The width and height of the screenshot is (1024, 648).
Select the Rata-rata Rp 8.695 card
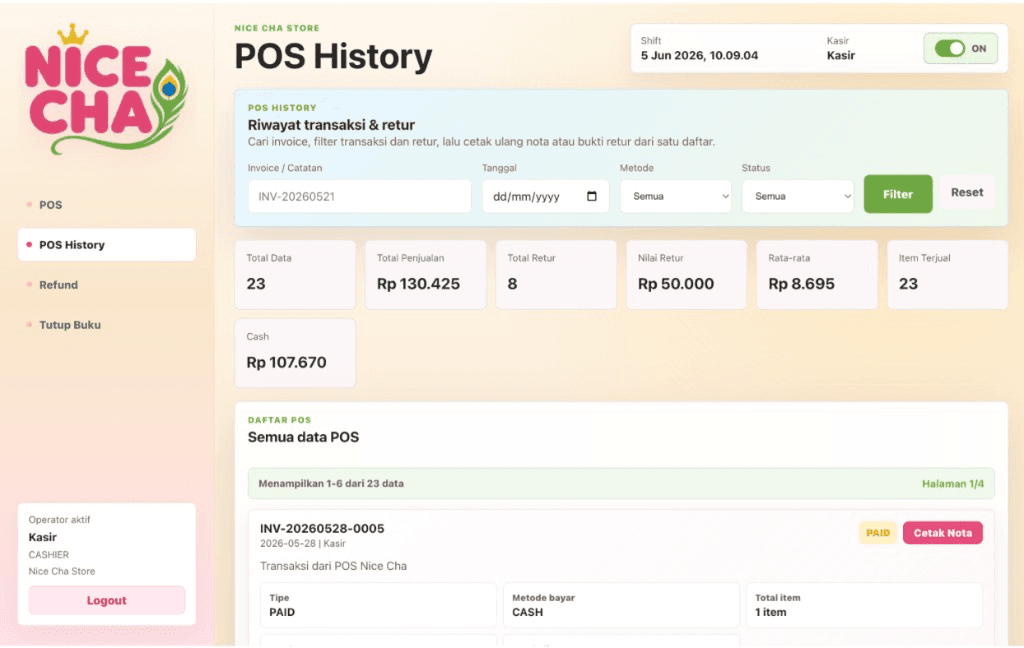tap(817, 274)
